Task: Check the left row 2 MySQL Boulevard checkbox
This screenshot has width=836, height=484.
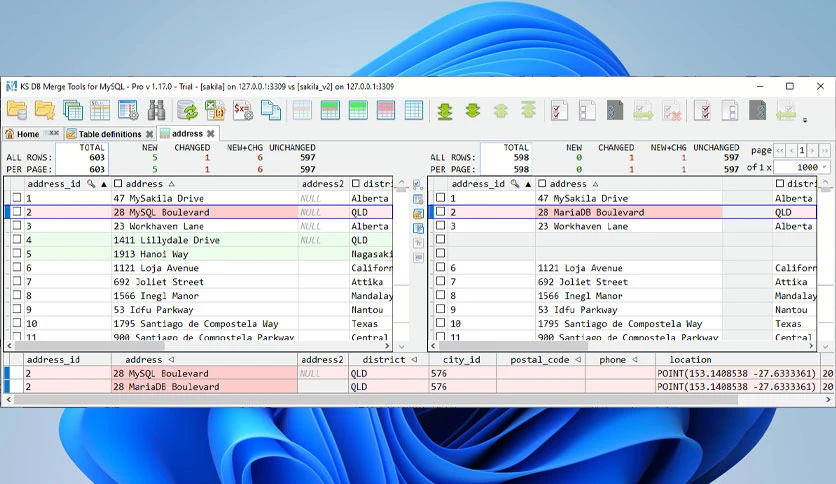Action: (x=17, y=211)
